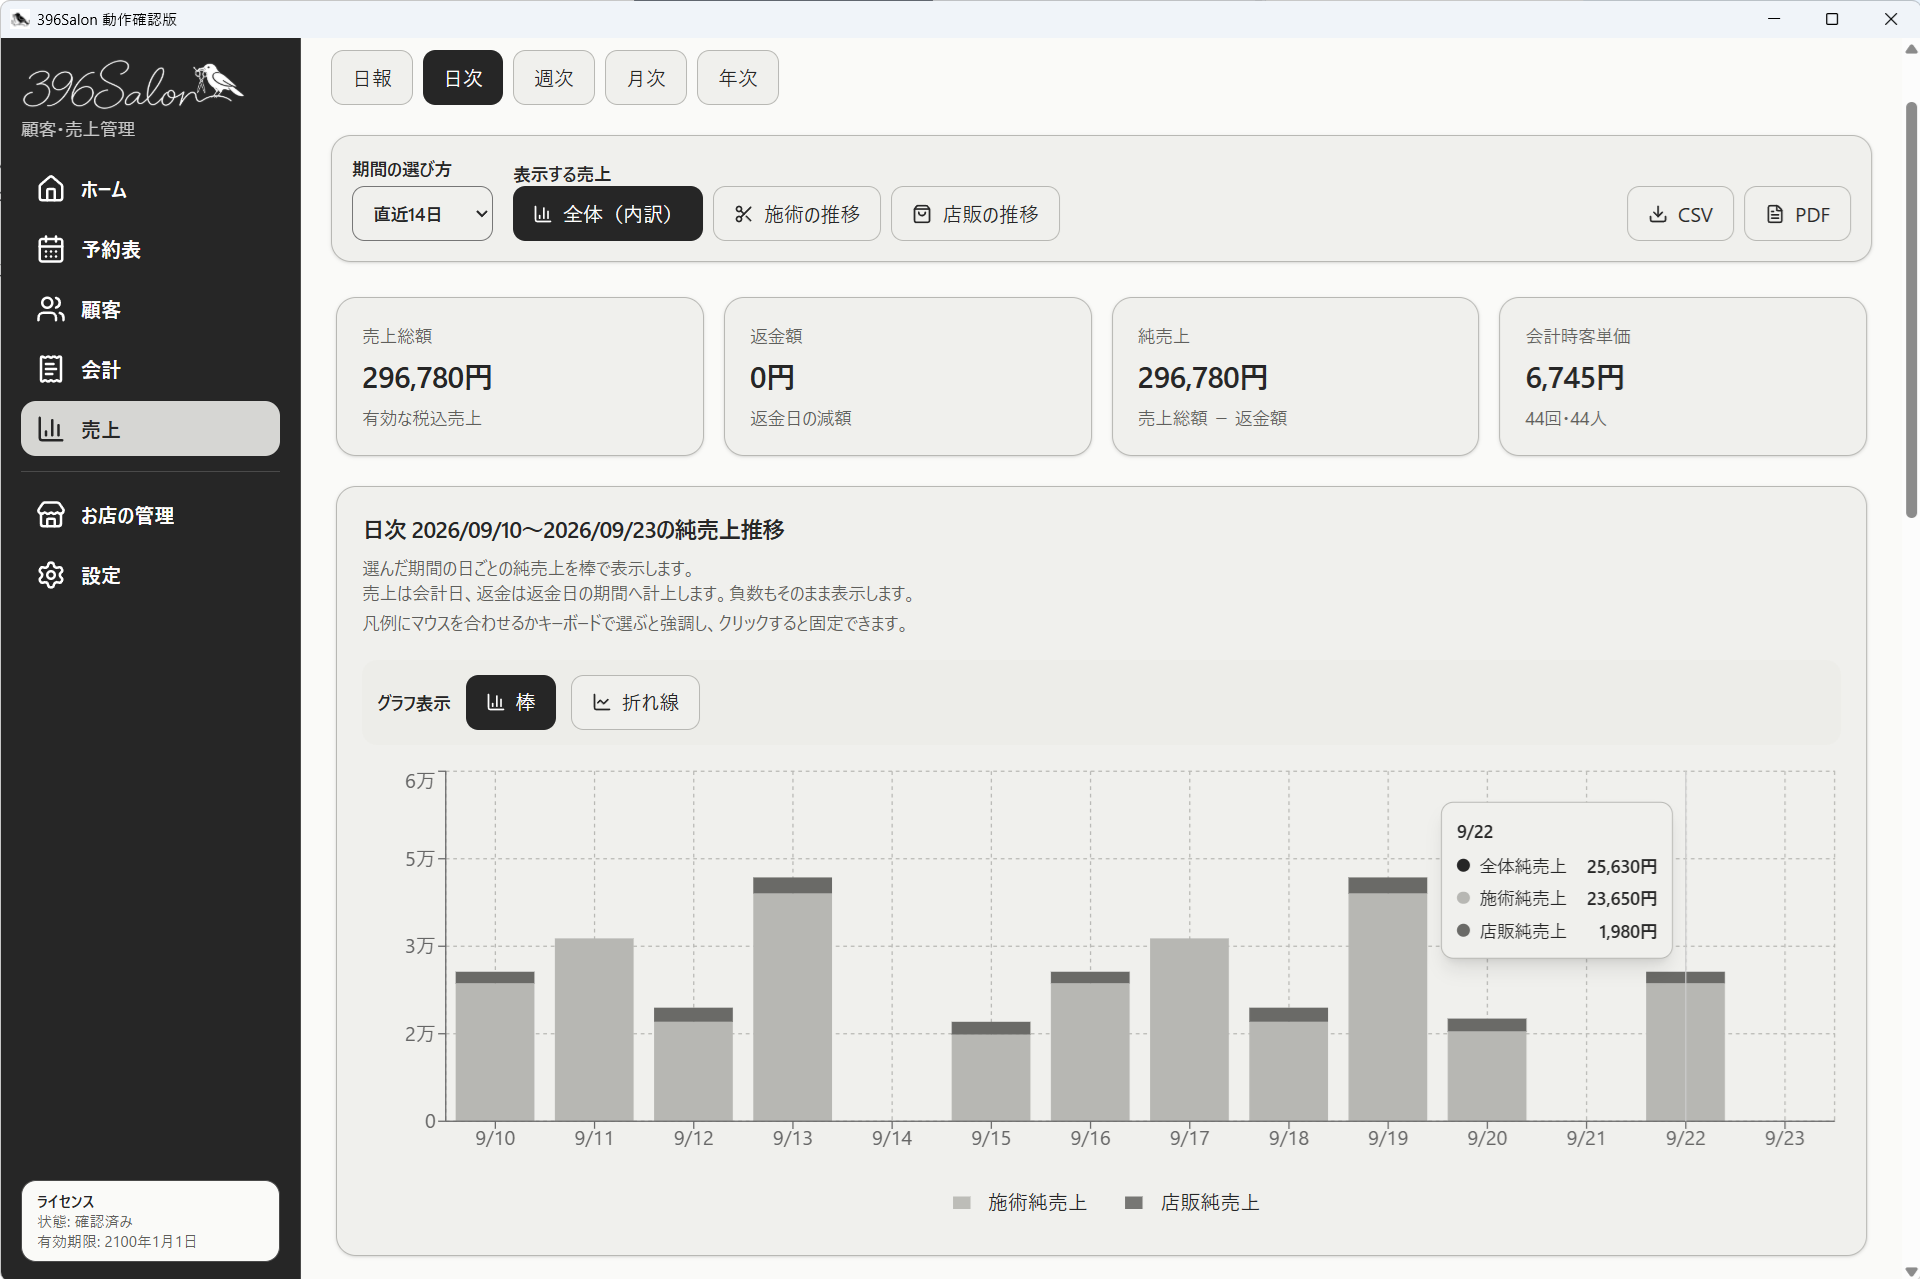This screenshot has width=1920, height=1279.
Task: Click the bag icon in 店販の推移
Action: [922, 214]
